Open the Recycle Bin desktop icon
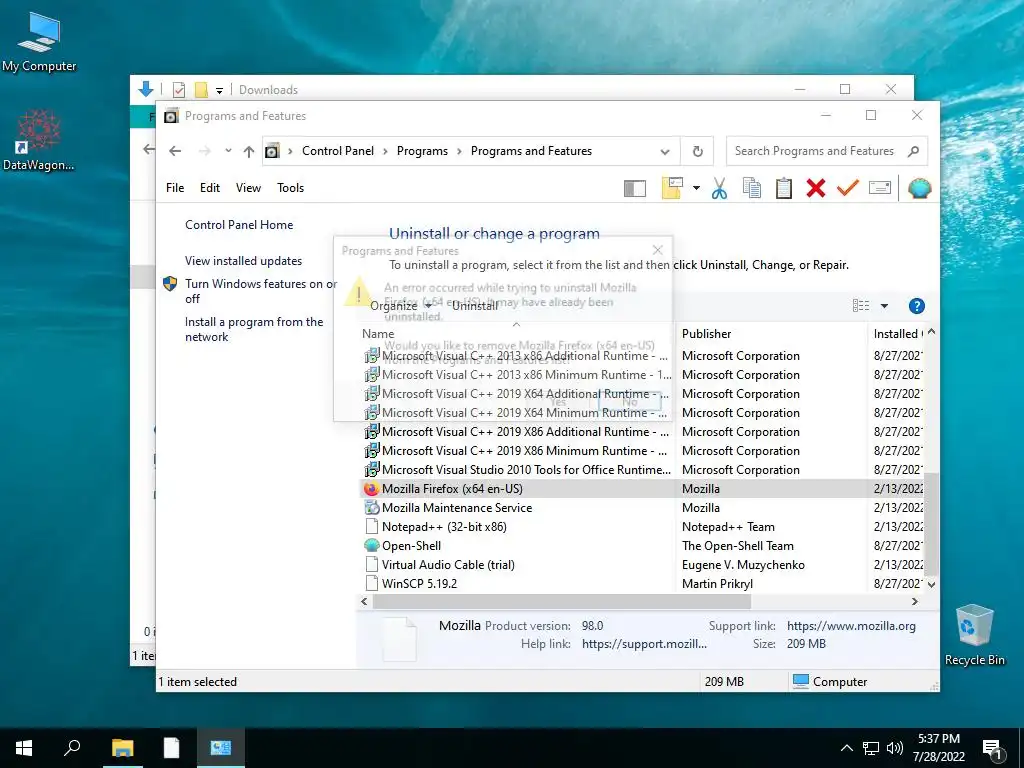This screenshot has height=768, width=1024. [974, 635]
